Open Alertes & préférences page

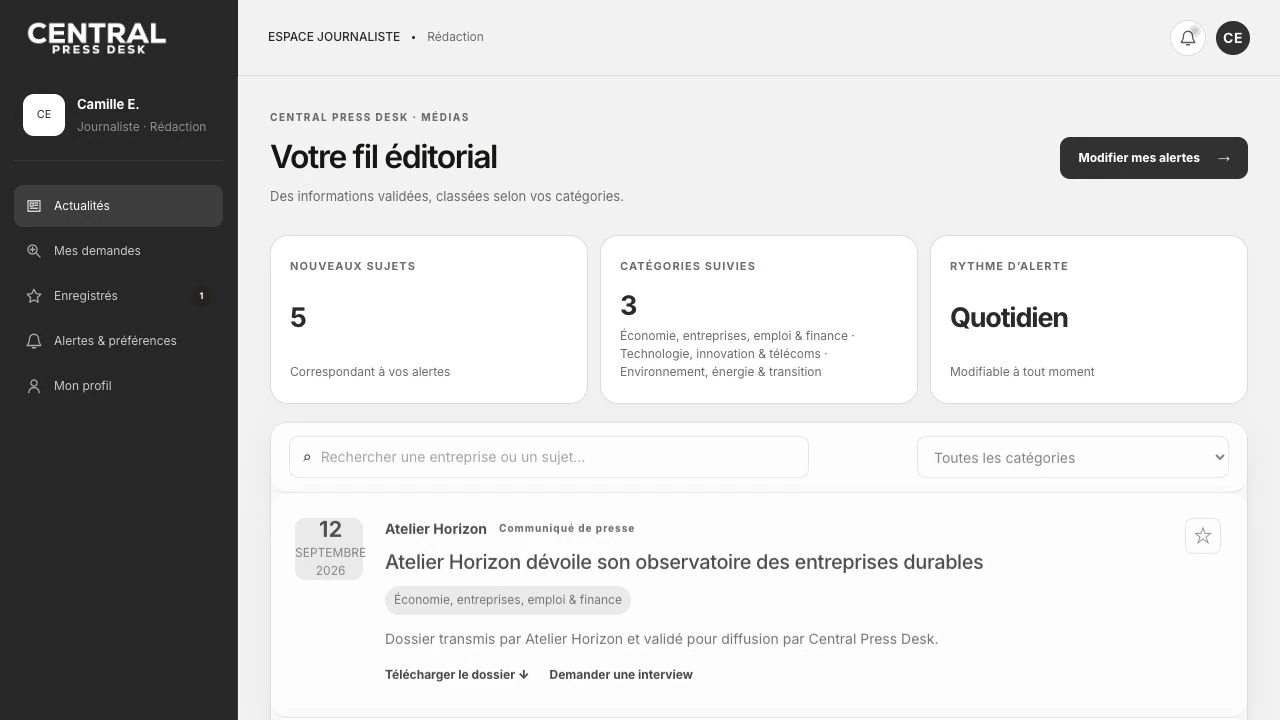click(118, 341)
